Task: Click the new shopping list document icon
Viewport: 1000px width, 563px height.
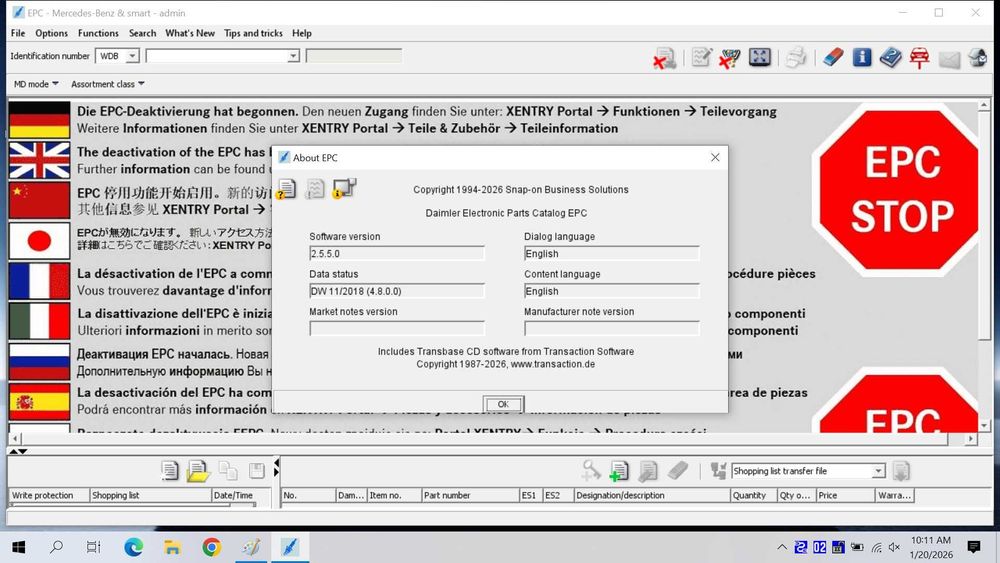Action: coord(169,471)
